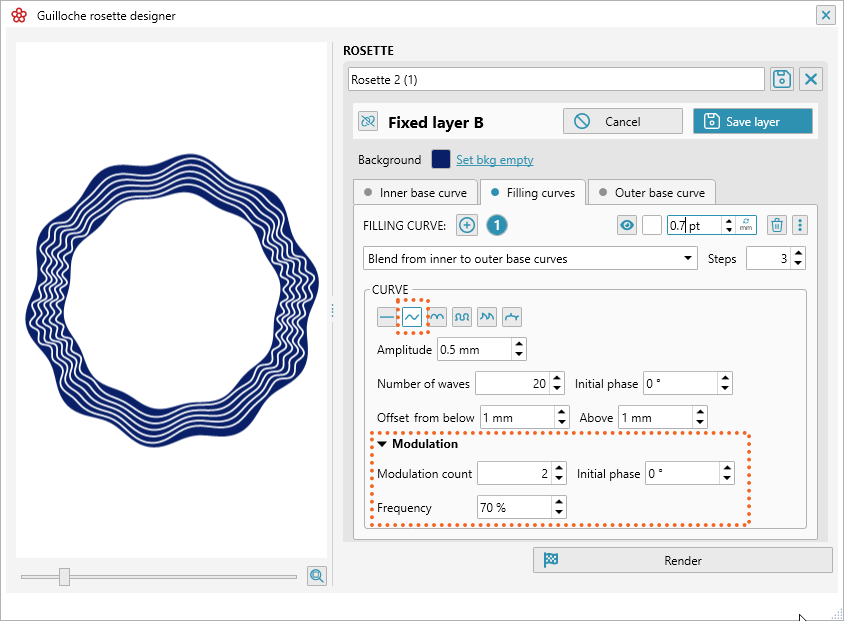The width and height of the screenshot is (844, 621).
Task: Switch to the Outer base curve tab
Action: [x=655, y=192]
